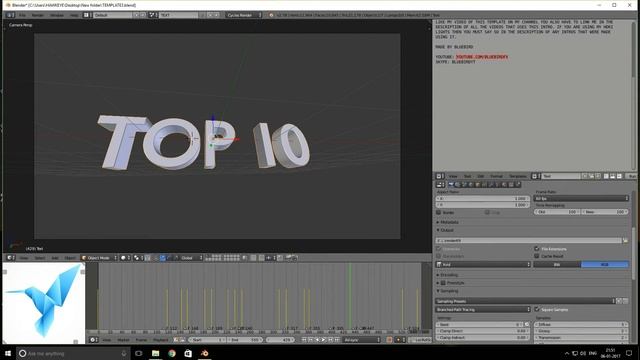Screen dimensions: 640x360
Task: Toggle the File Extensions checkbox
Action: tap(537, 249)
